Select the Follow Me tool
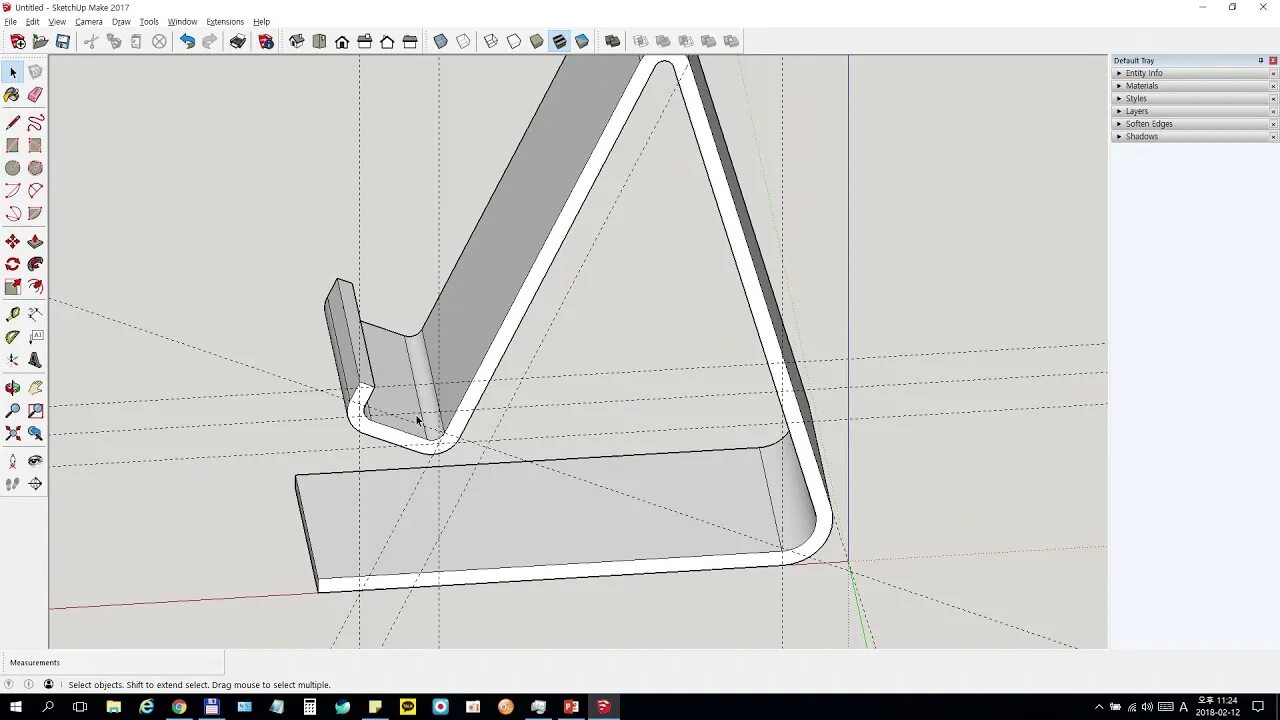Viewport: 1280px width, 720px height. 35,265
